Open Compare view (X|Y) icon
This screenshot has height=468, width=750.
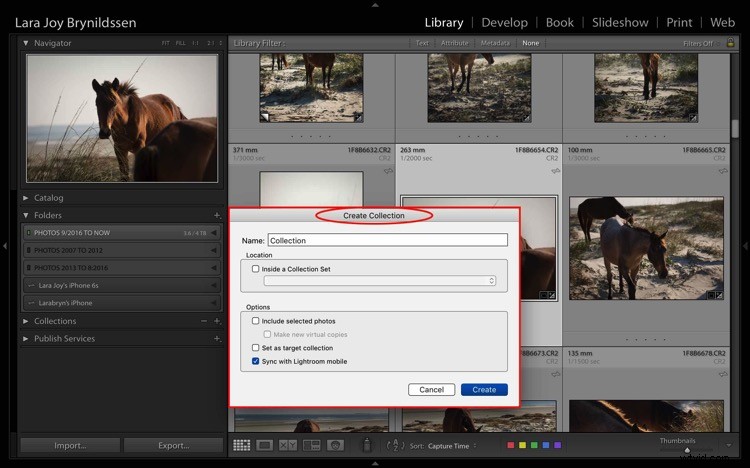pyautogui.click(x=287, y=446)
